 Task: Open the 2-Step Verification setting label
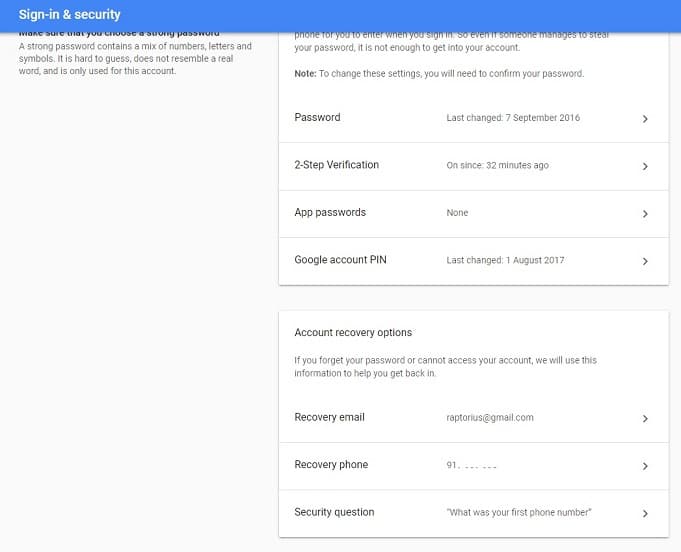pos(337,165)
